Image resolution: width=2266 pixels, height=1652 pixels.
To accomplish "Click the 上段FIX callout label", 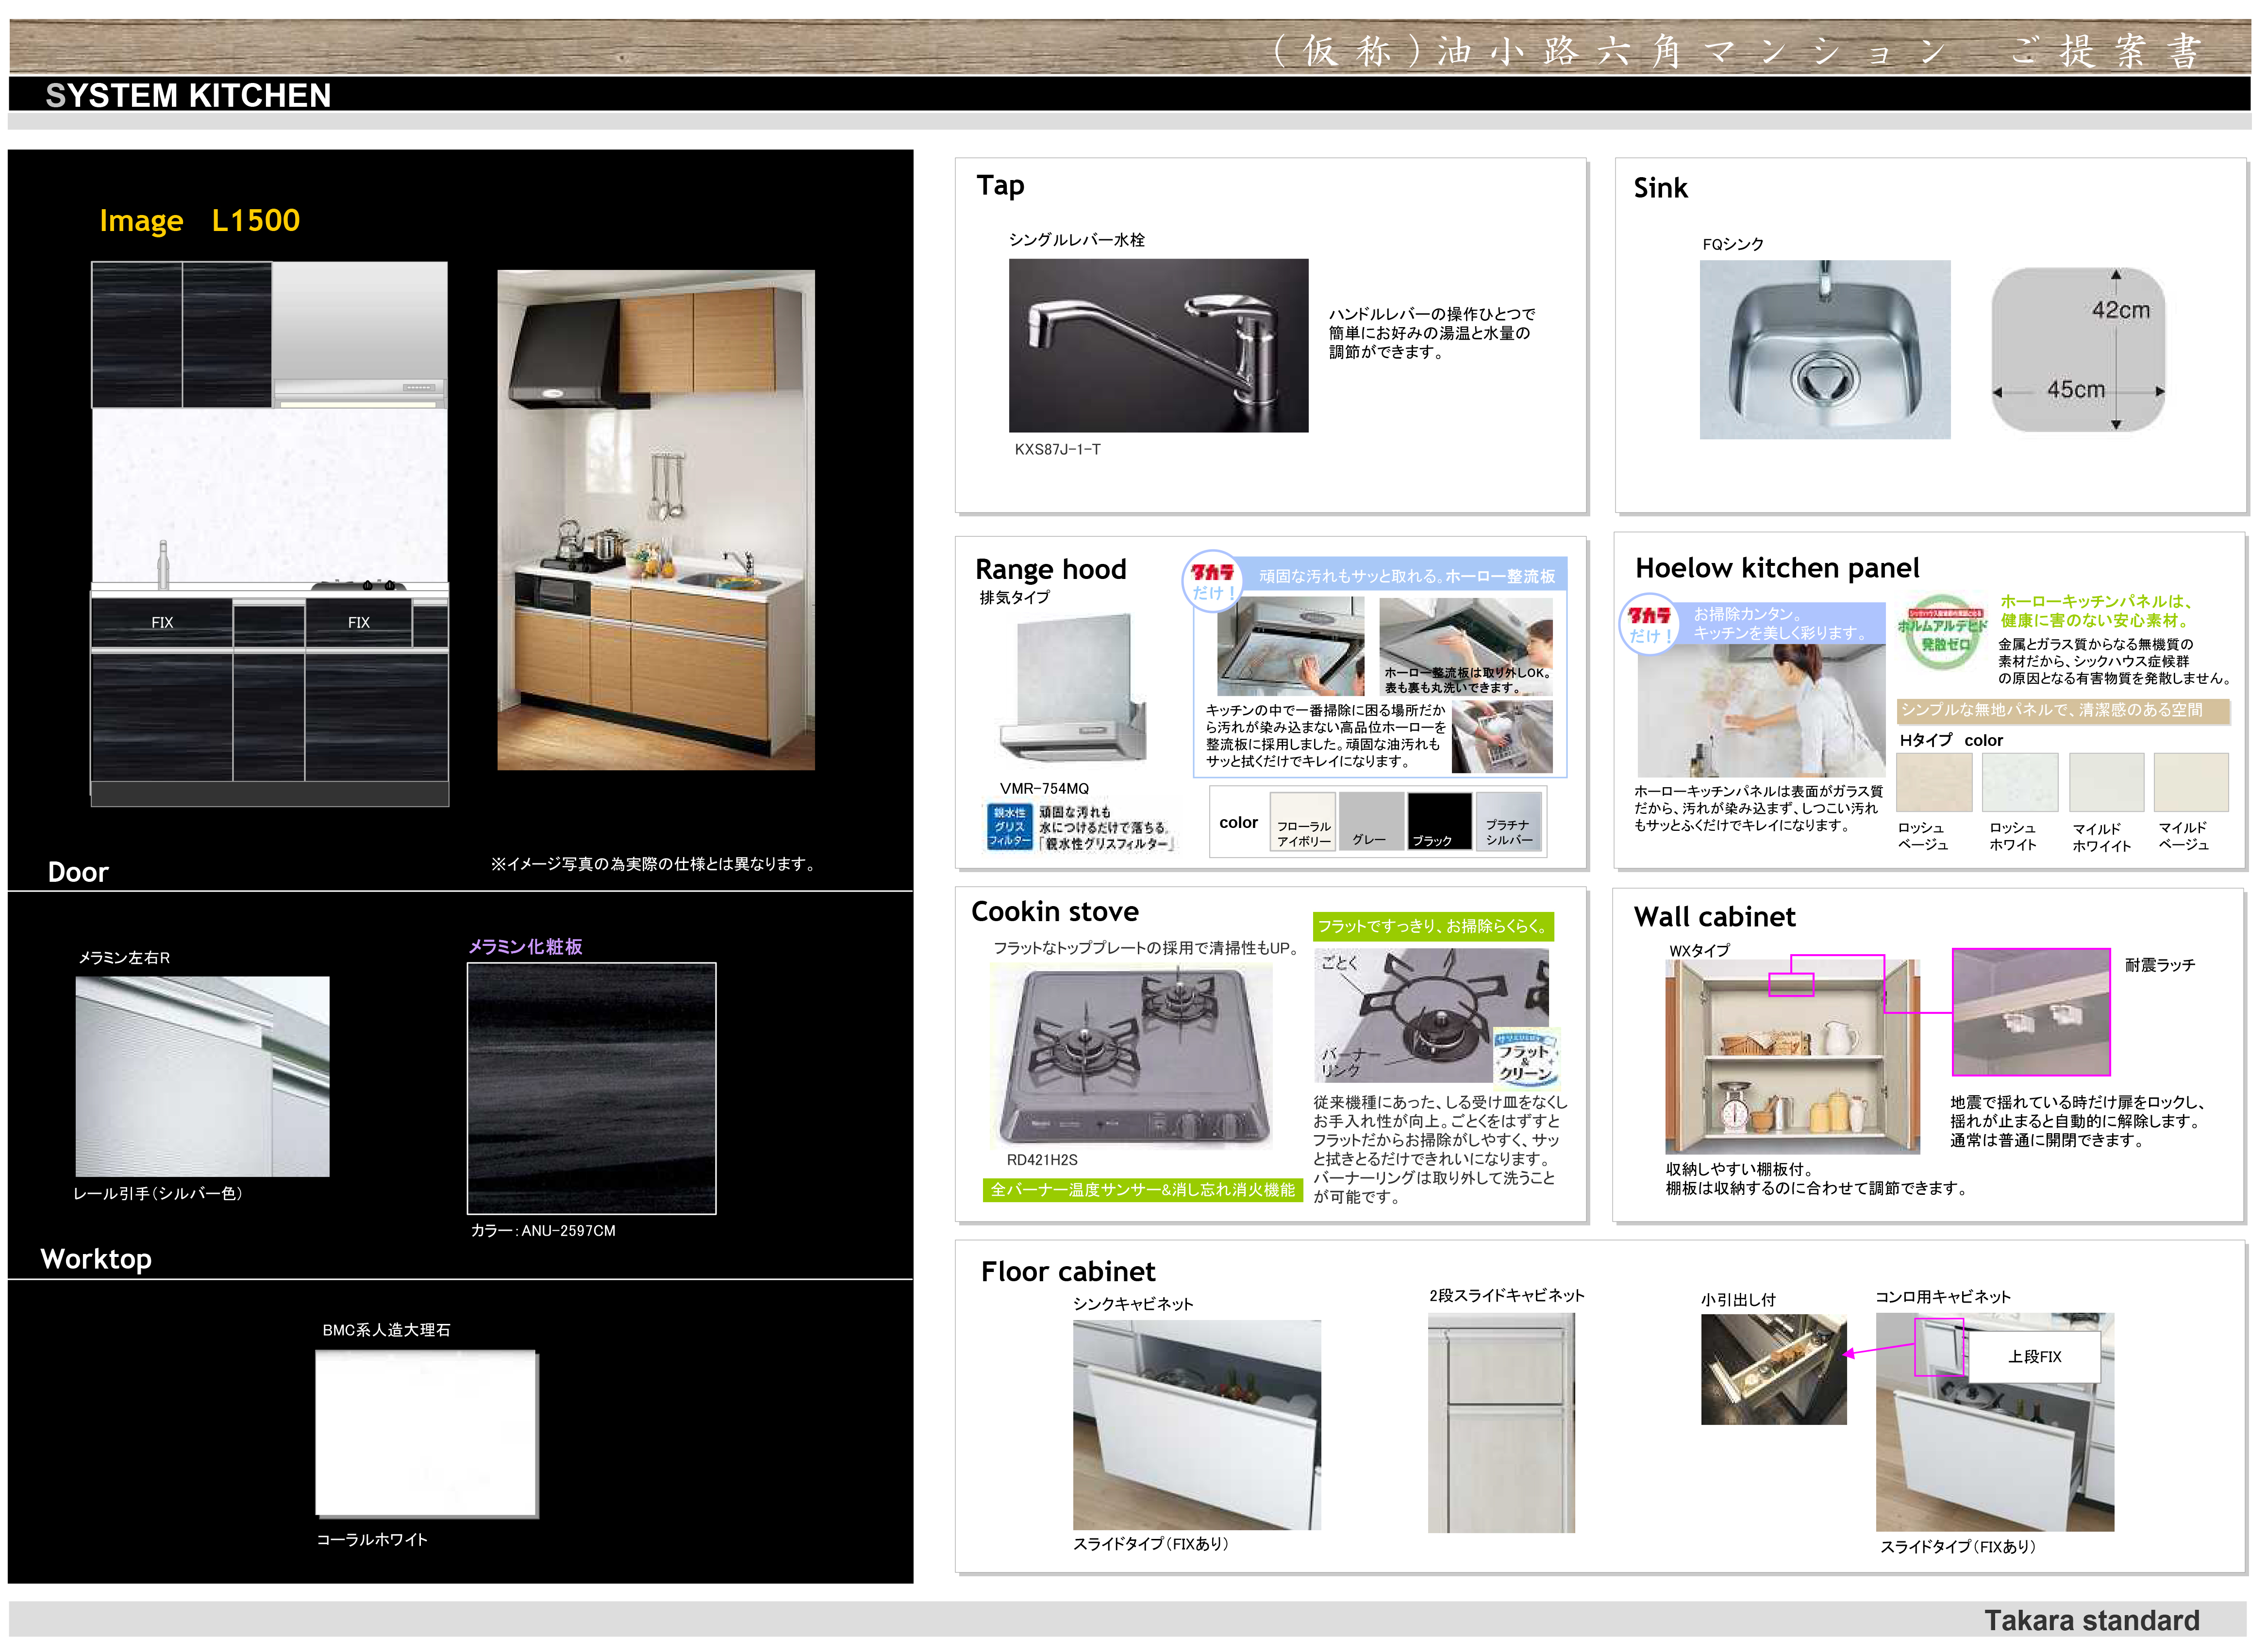I will [2034, 1356].
